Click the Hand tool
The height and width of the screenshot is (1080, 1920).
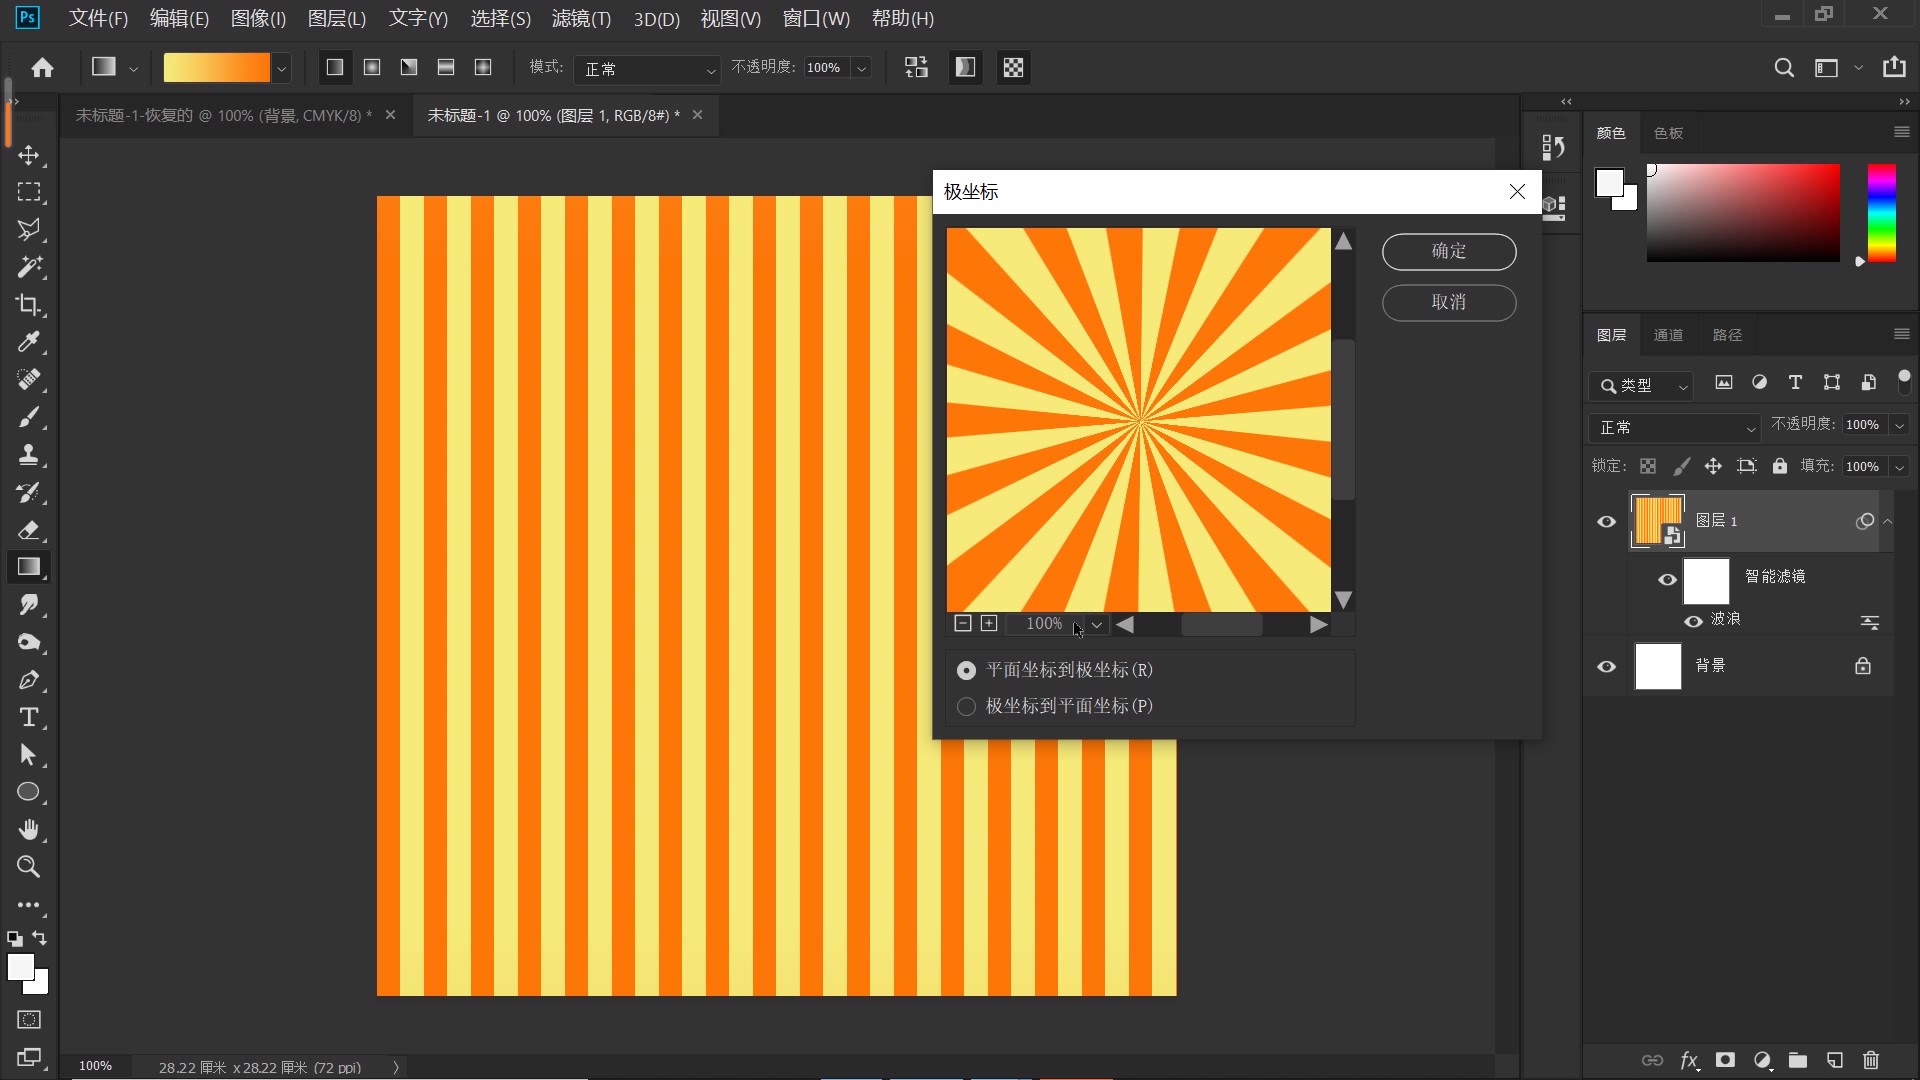coord(29,828)
